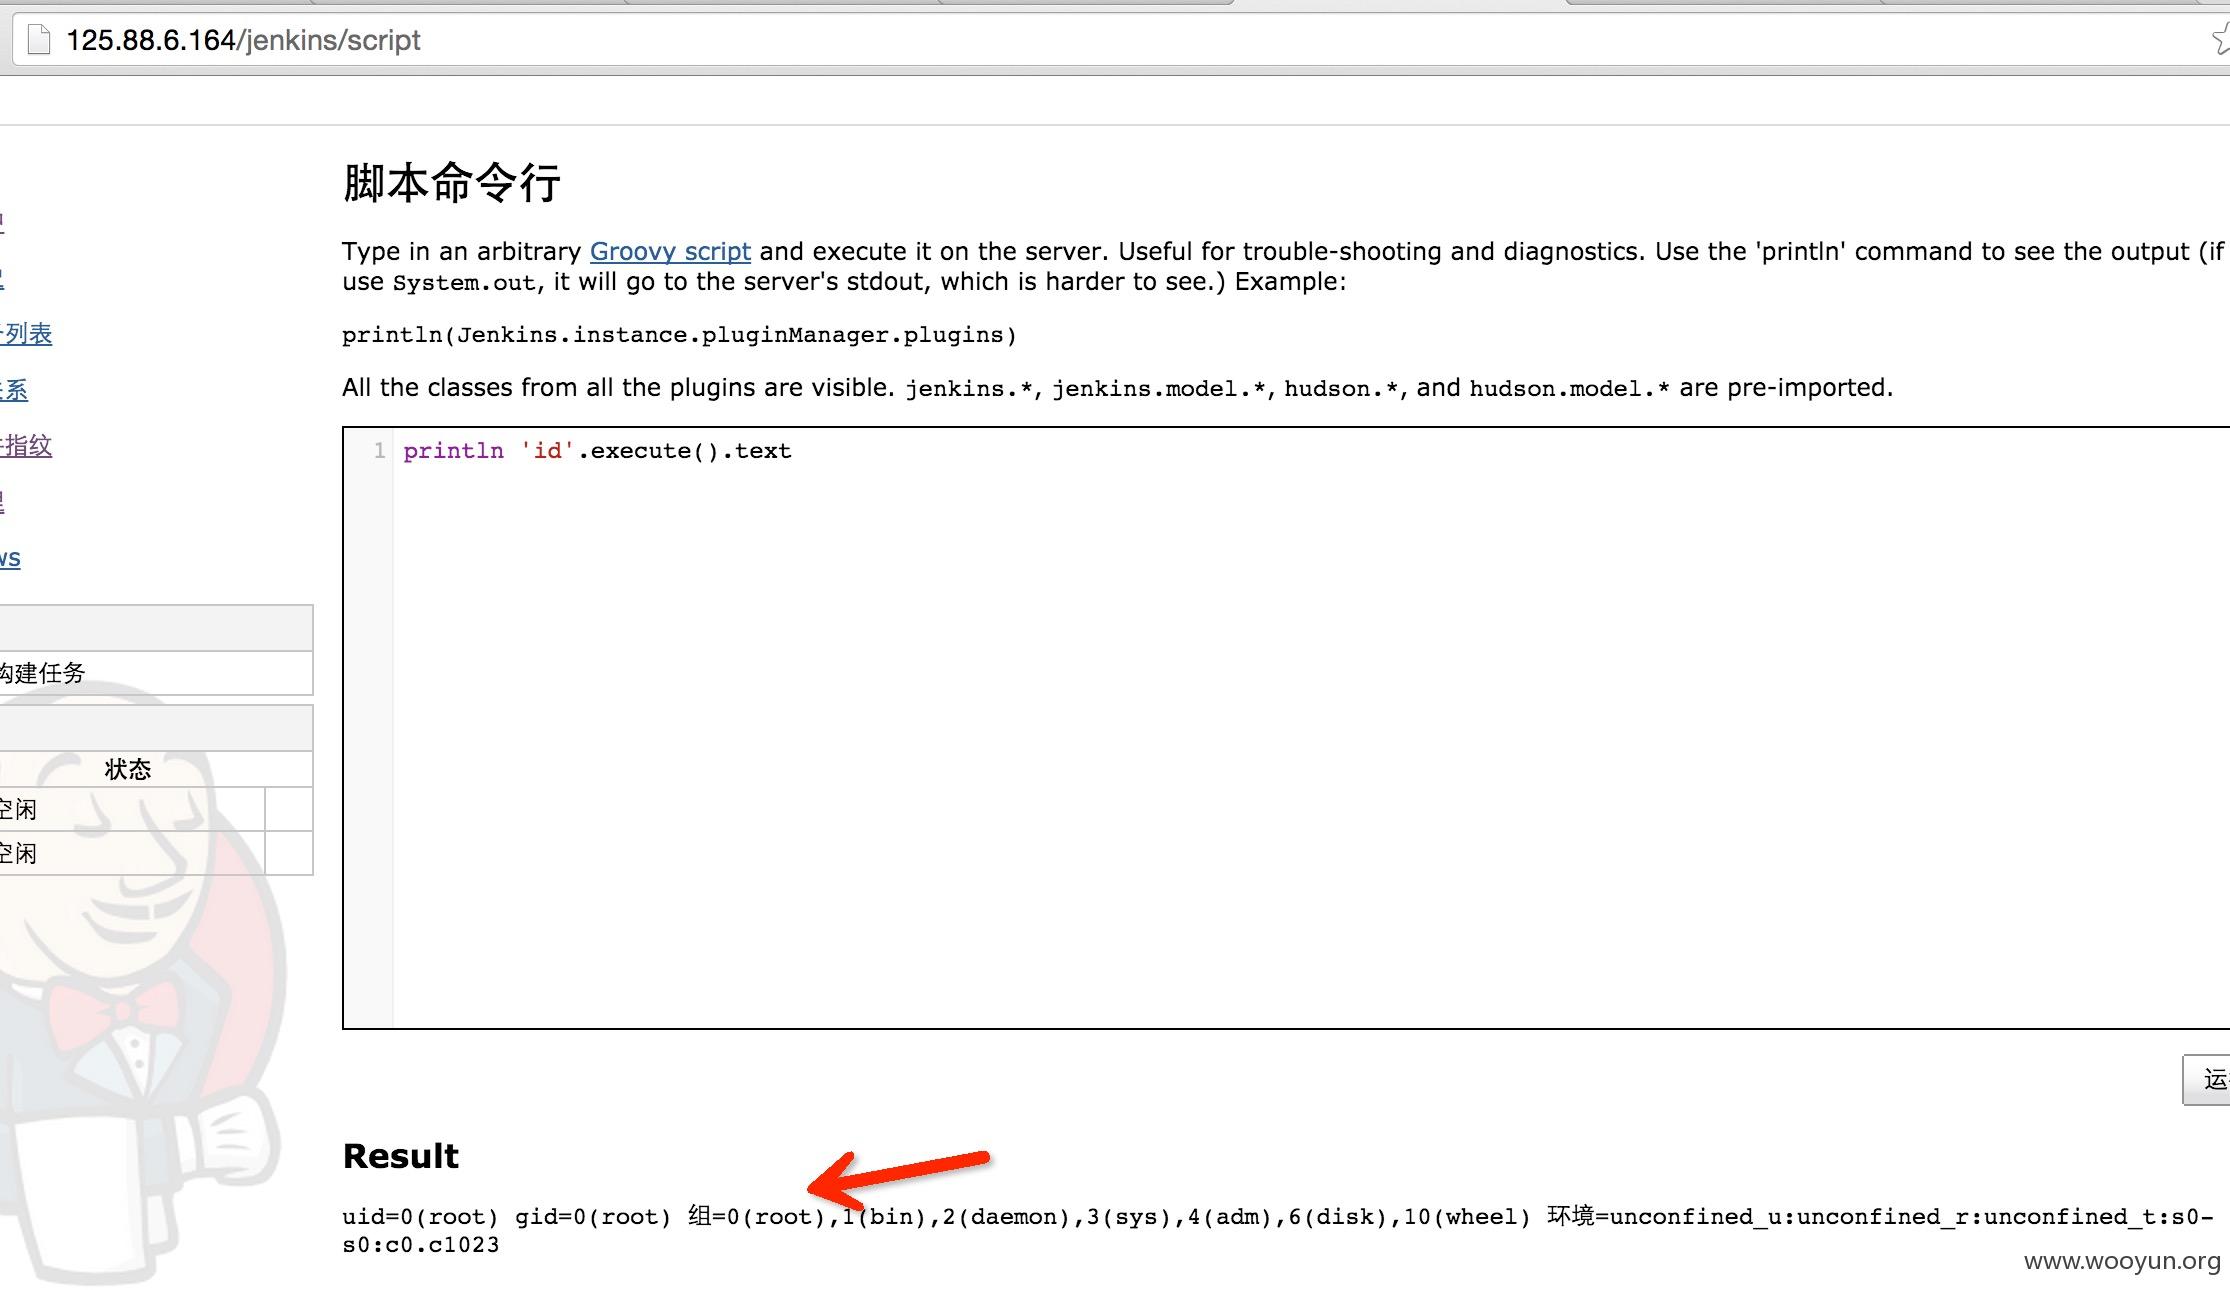Open the sidebar link ending in 列表

point(26,334)
